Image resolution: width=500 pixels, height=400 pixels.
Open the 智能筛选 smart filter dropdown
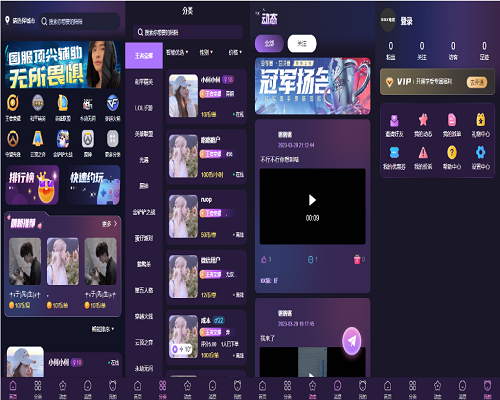tap(177, 52)
